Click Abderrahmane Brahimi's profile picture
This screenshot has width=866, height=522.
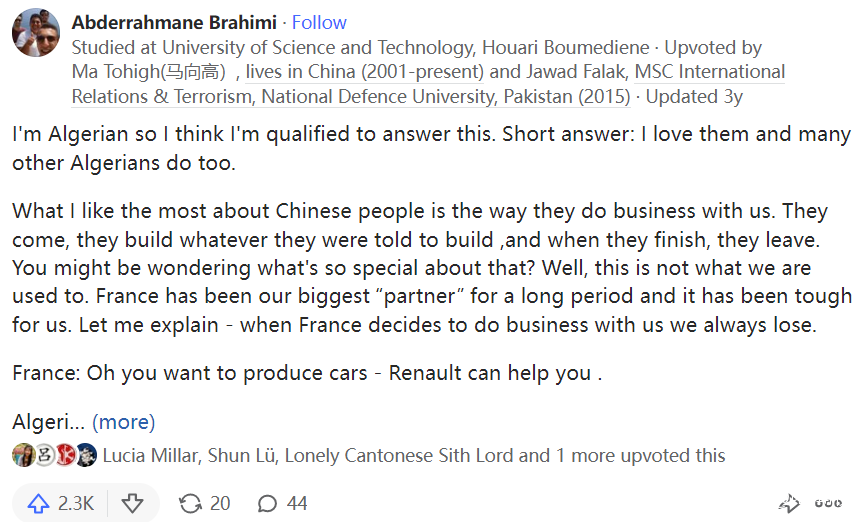coord(36,34)
